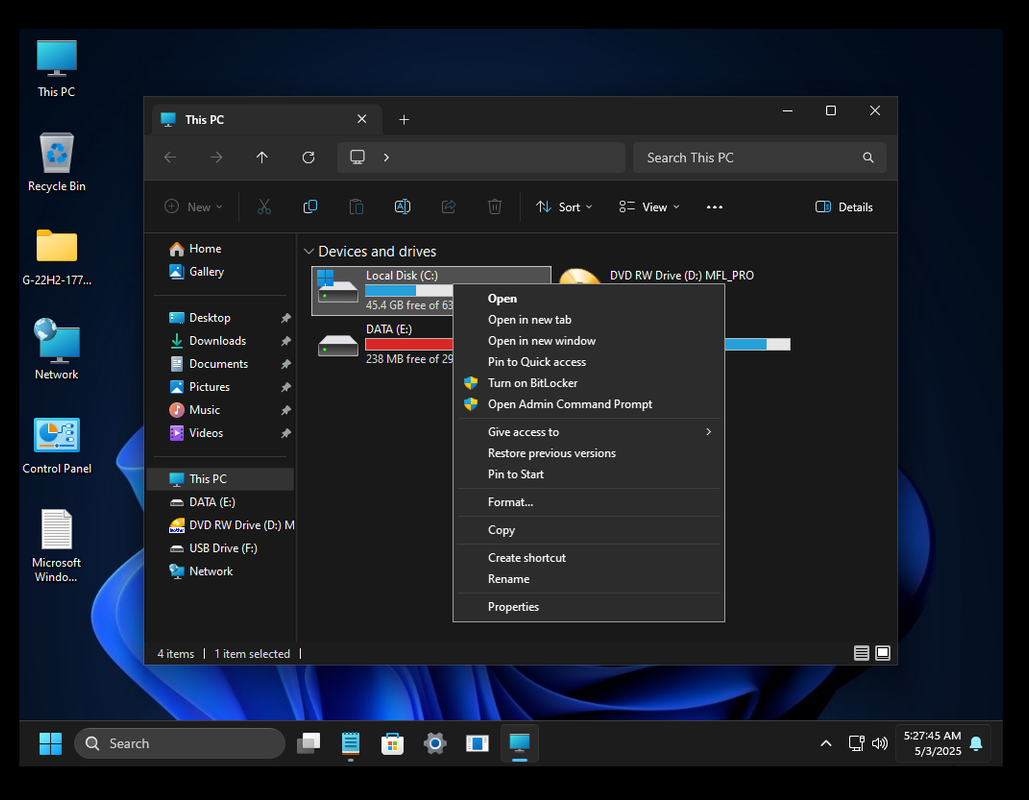Switch to large tiles view icon in status bar
Image resolution: width=1029 pixels, height=800 pixels.
coord(883,653)
